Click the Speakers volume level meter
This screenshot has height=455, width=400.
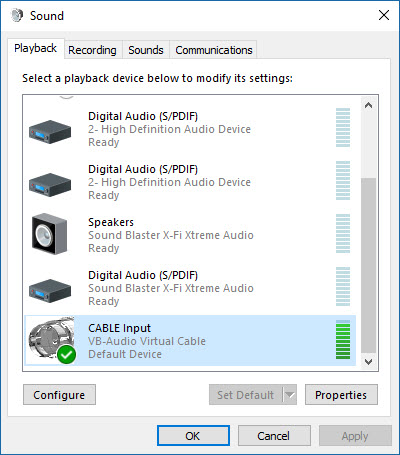click(343, 234)
